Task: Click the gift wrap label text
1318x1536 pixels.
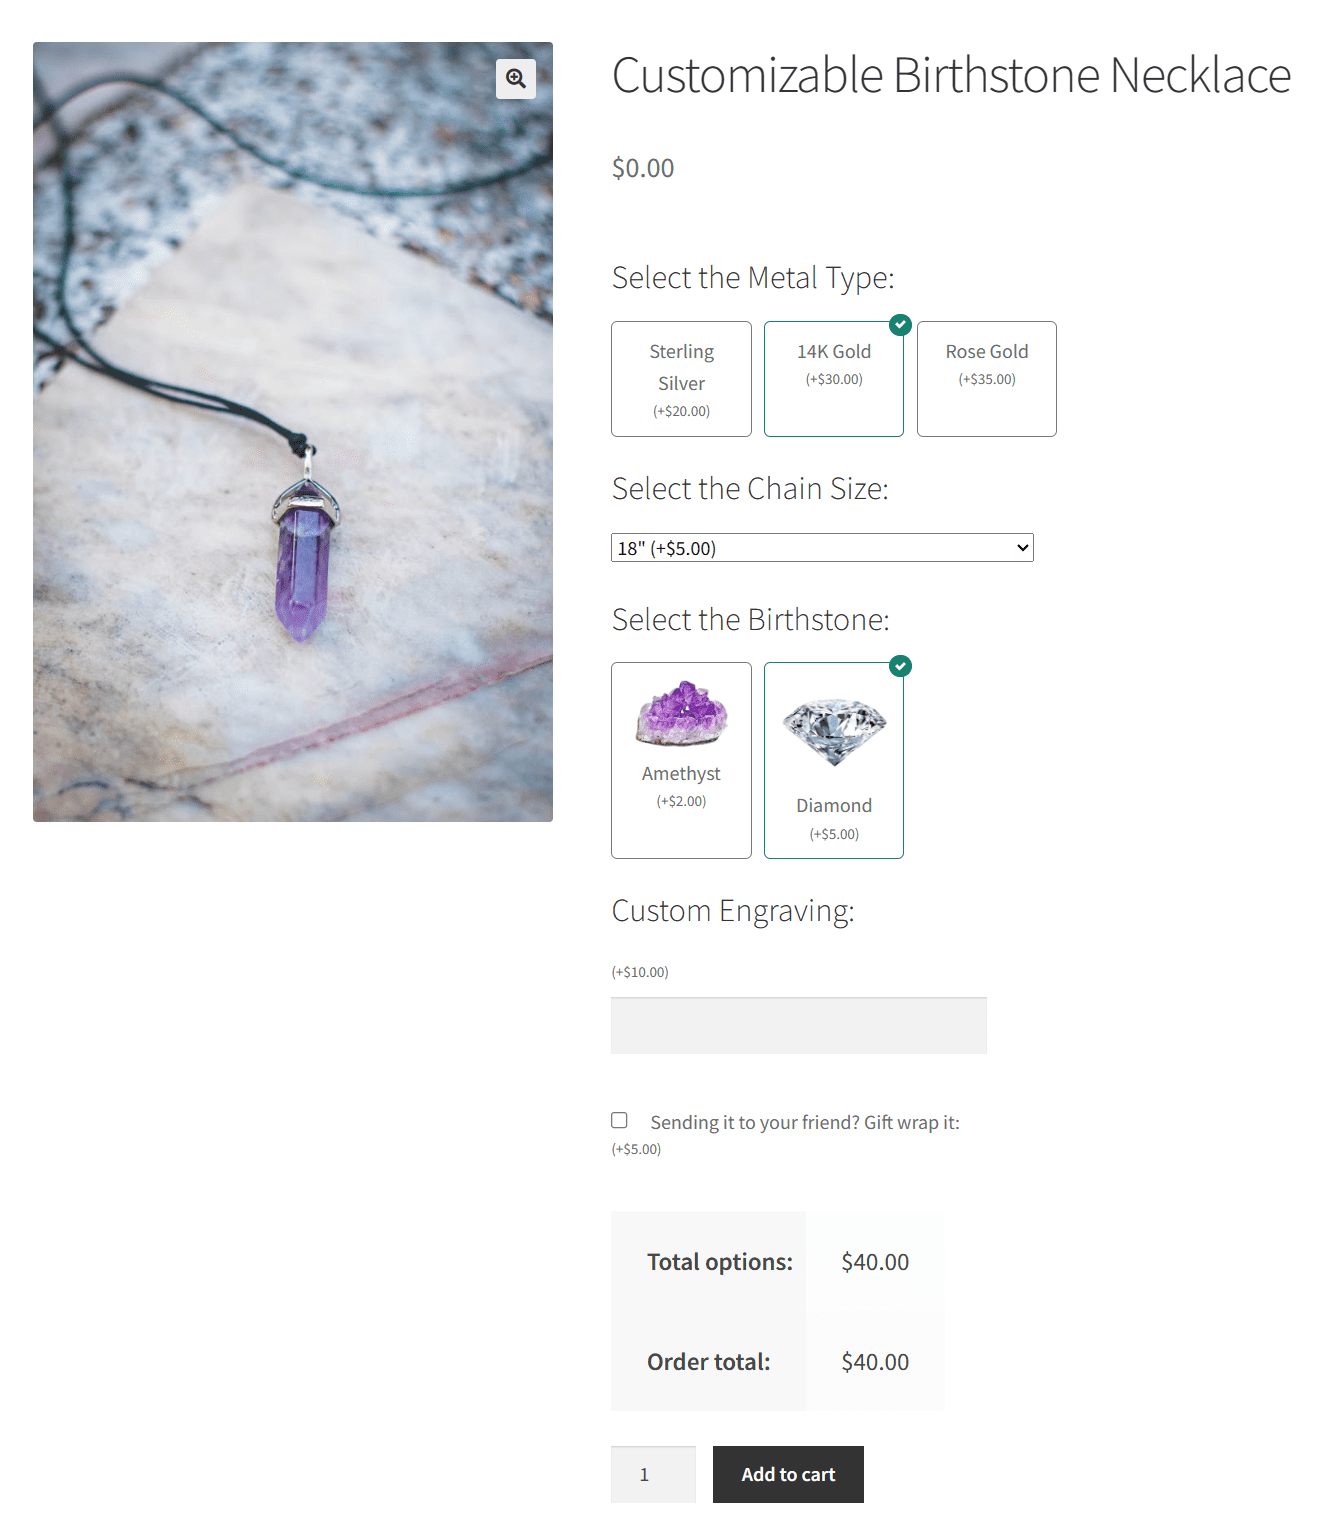Action: pos(805,1122)
